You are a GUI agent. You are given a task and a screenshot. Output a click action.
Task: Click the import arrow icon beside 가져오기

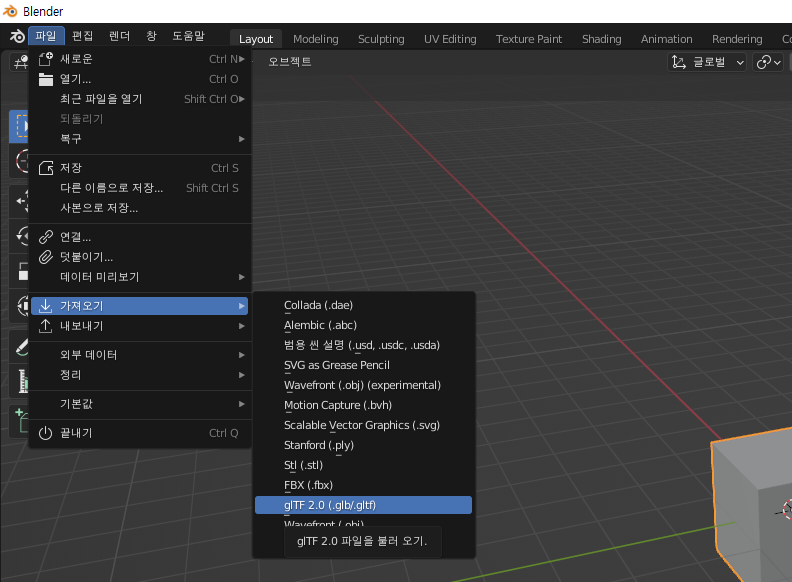tap(46, 306)
